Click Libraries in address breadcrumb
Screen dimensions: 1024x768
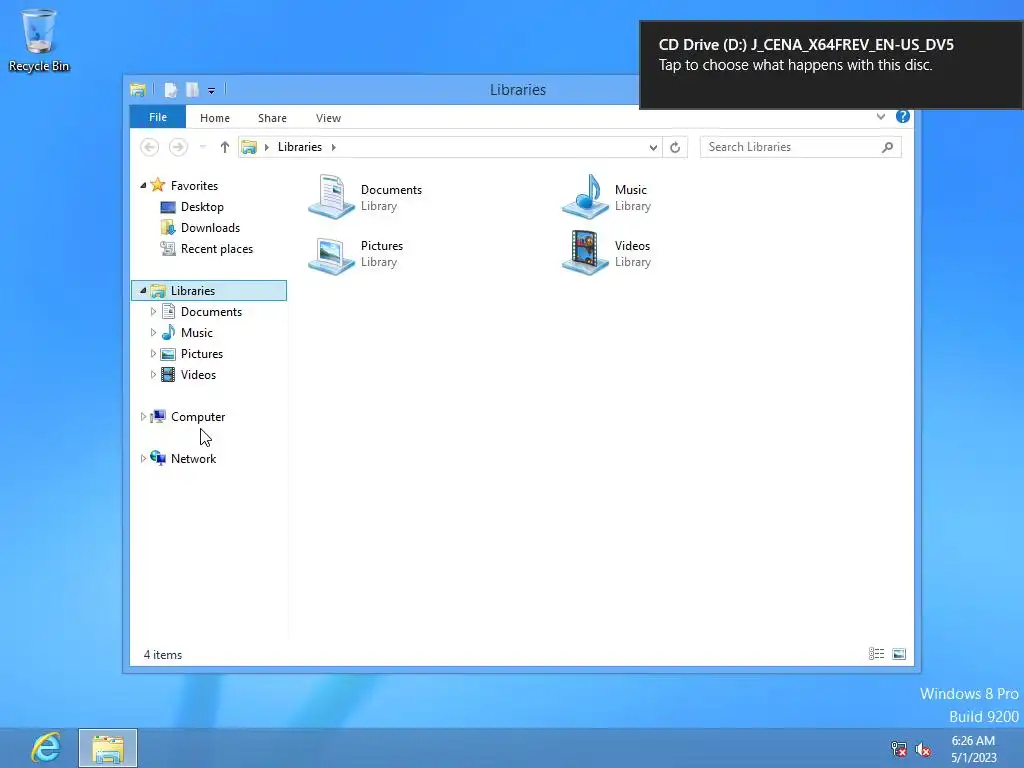click(x=300, y=148)
